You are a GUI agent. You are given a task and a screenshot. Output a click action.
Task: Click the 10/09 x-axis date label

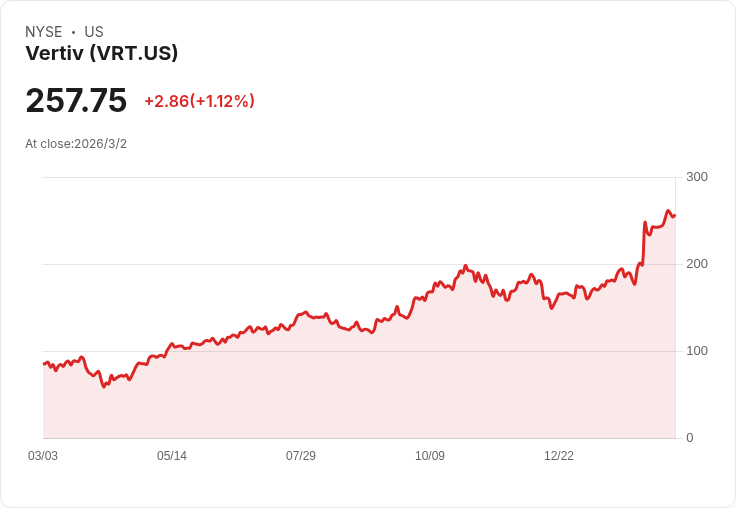pos(430,456)
